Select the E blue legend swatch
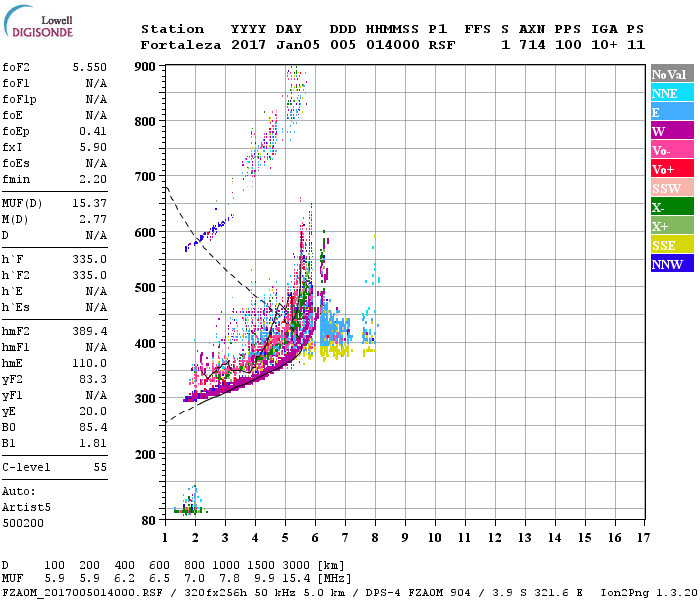This screenshot has width=700, height=600. [672, 112]
